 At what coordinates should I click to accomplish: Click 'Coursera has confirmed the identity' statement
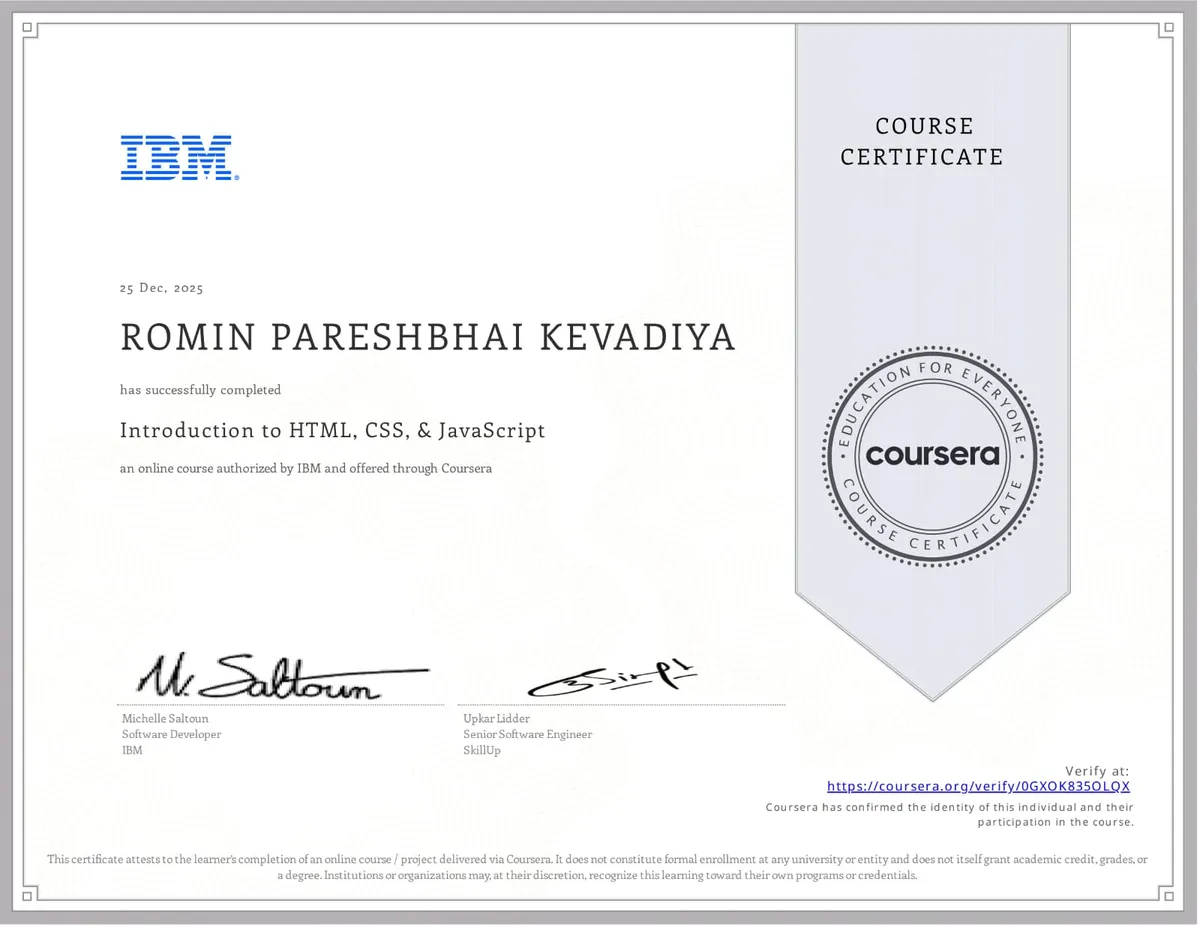(x=950, y=814)
